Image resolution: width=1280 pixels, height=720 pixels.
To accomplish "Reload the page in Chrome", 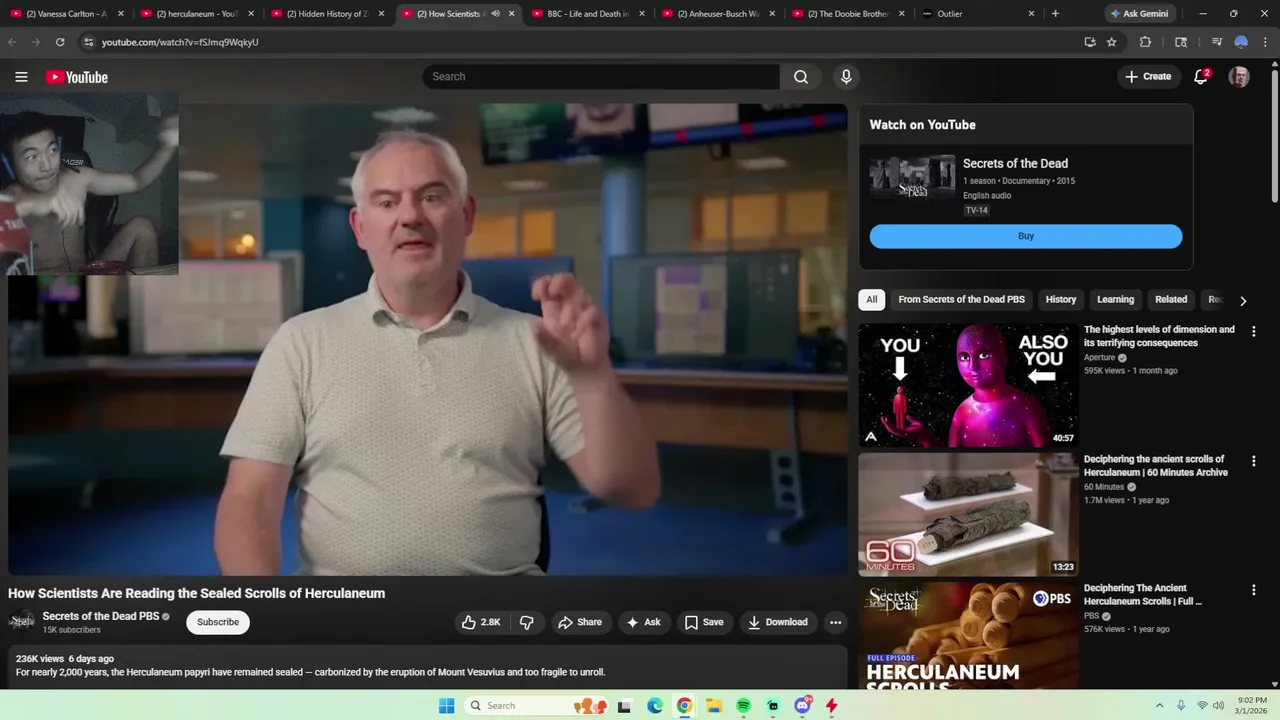I will (x=60, y=42).
